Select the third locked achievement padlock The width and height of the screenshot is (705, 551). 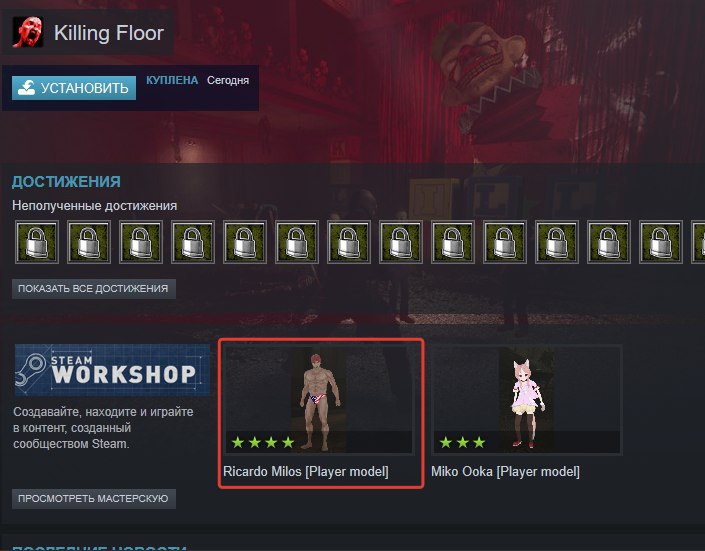pos(141,242)
